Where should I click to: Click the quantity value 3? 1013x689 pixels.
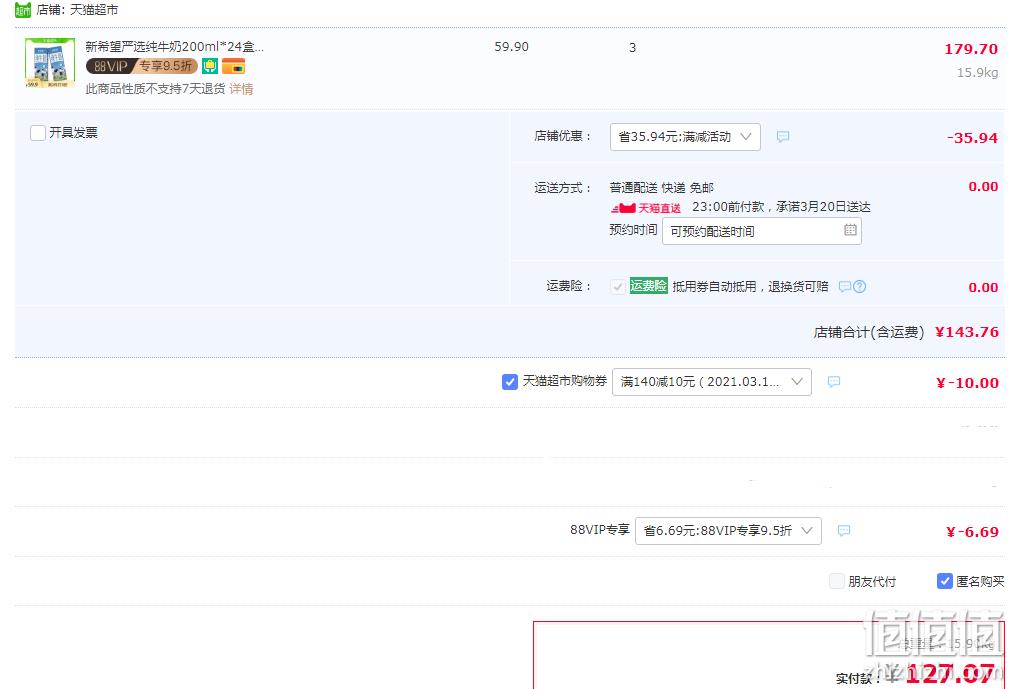tap(632, 47)
